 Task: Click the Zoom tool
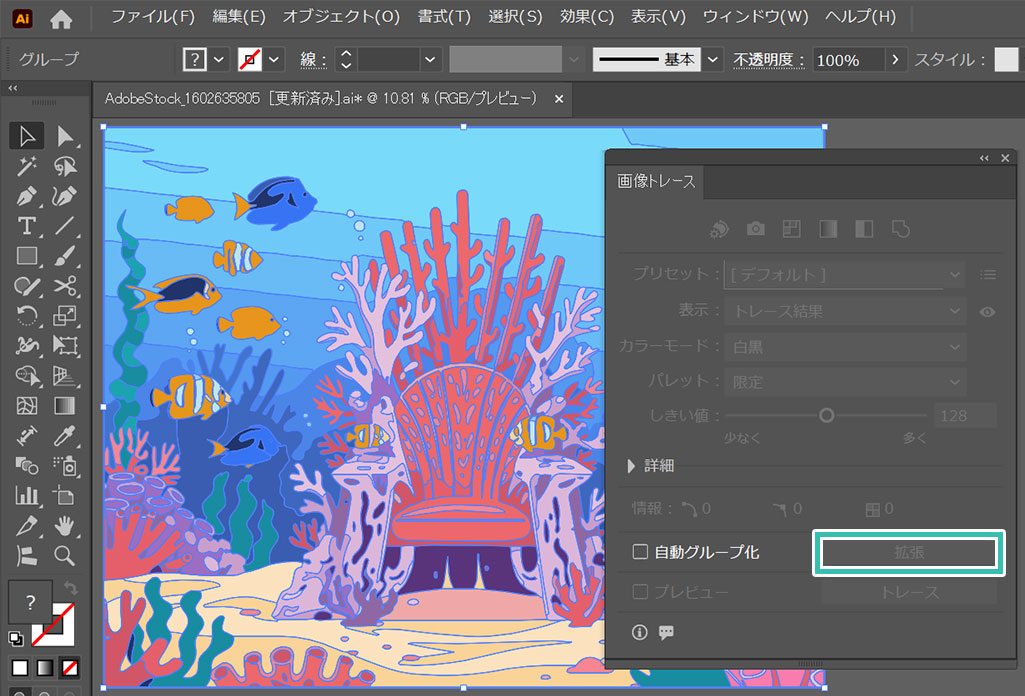tap(65, 555)
